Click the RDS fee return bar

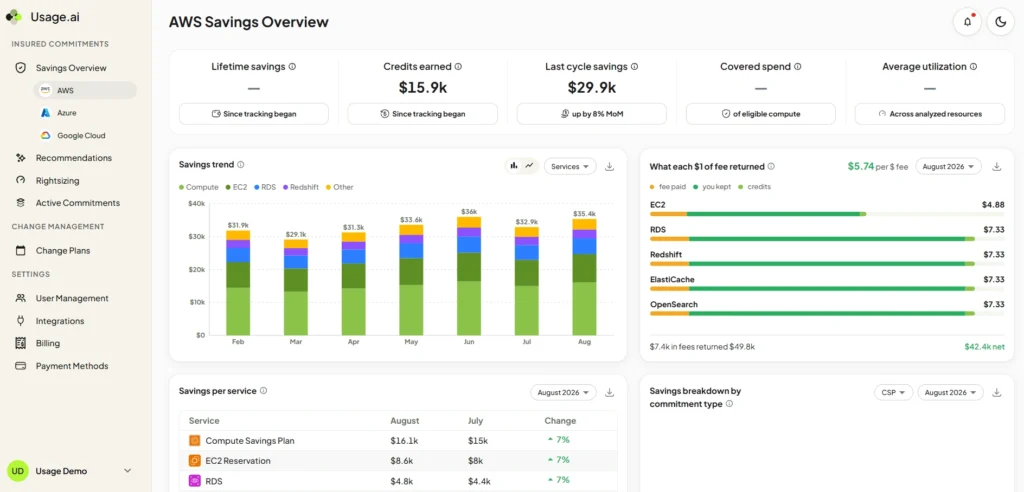[827, 239]
